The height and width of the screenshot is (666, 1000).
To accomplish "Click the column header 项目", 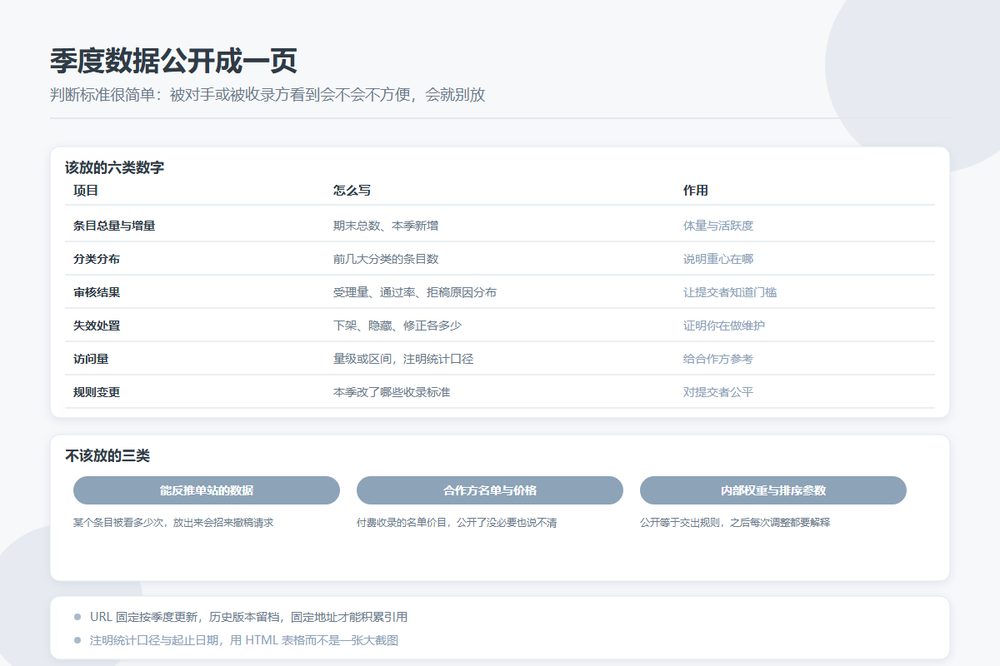I will (x=85, y=191).
